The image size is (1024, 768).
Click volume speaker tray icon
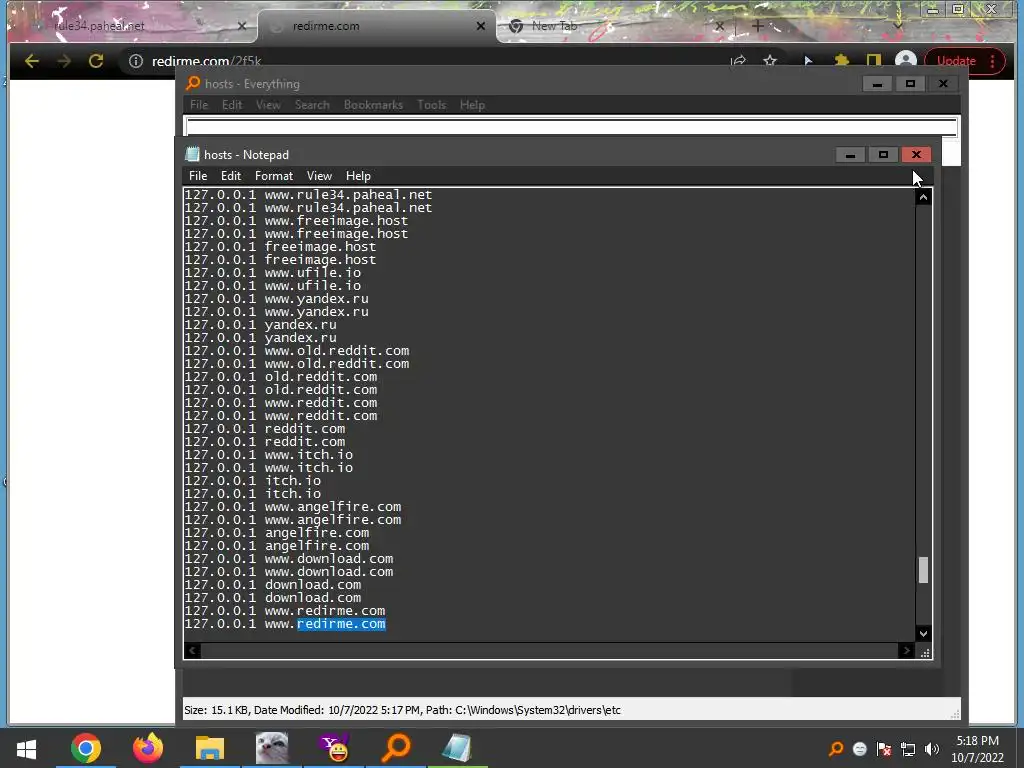pyautogui.click(x=932, y=749)
